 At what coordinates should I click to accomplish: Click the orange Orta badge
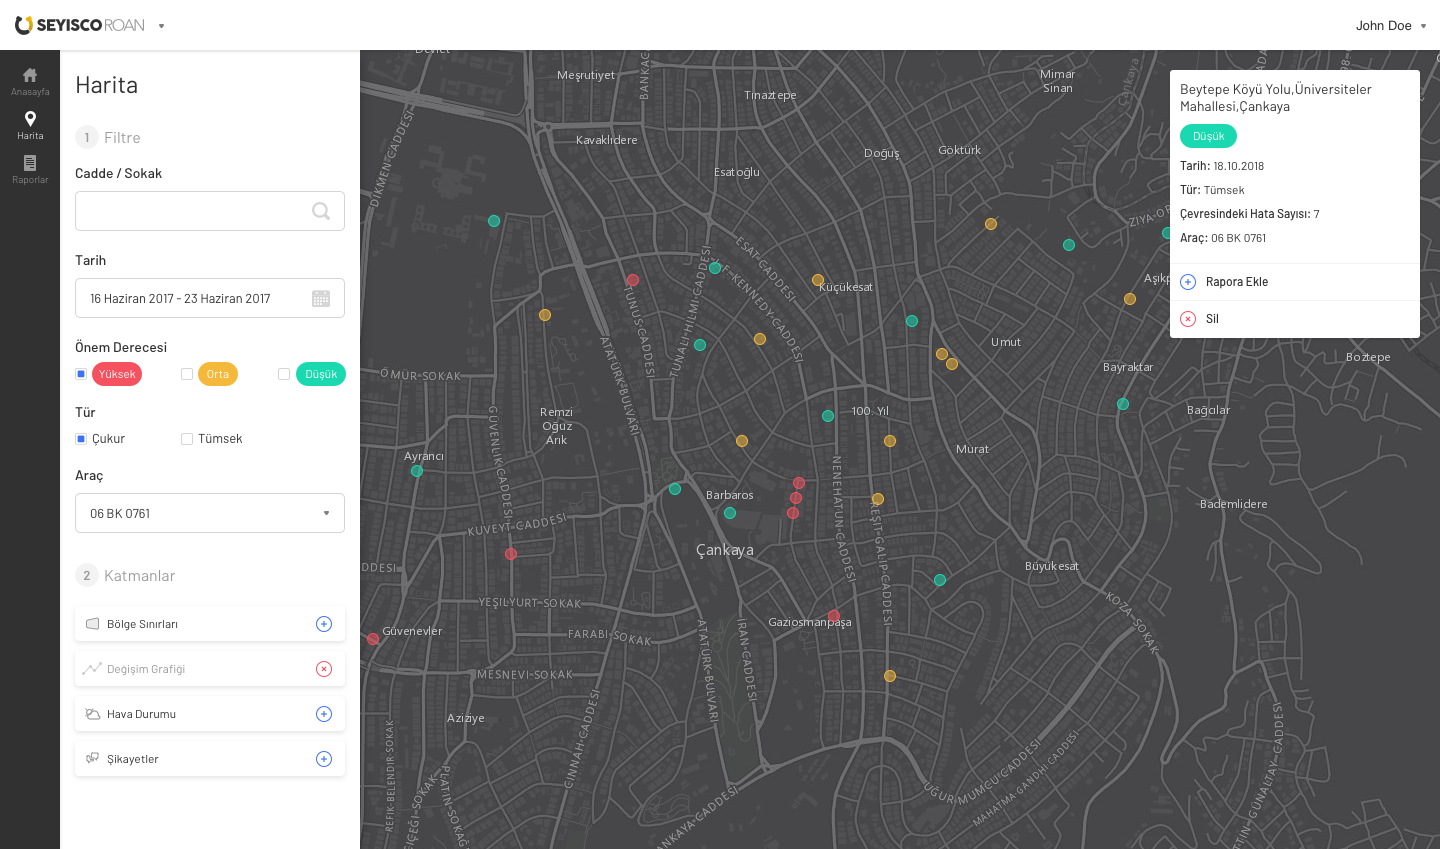[218, 374]
